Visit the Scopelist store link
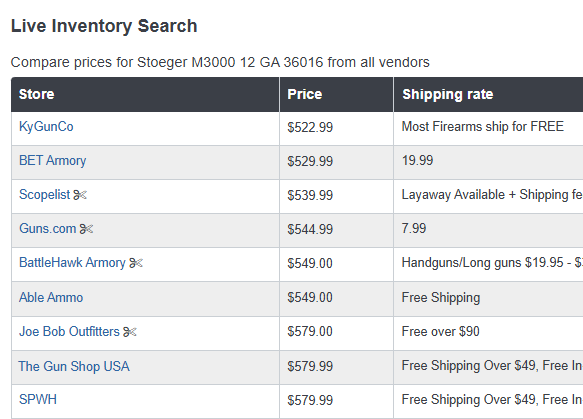The width and height of the screenshot is (583, 419). click(44, 194)
